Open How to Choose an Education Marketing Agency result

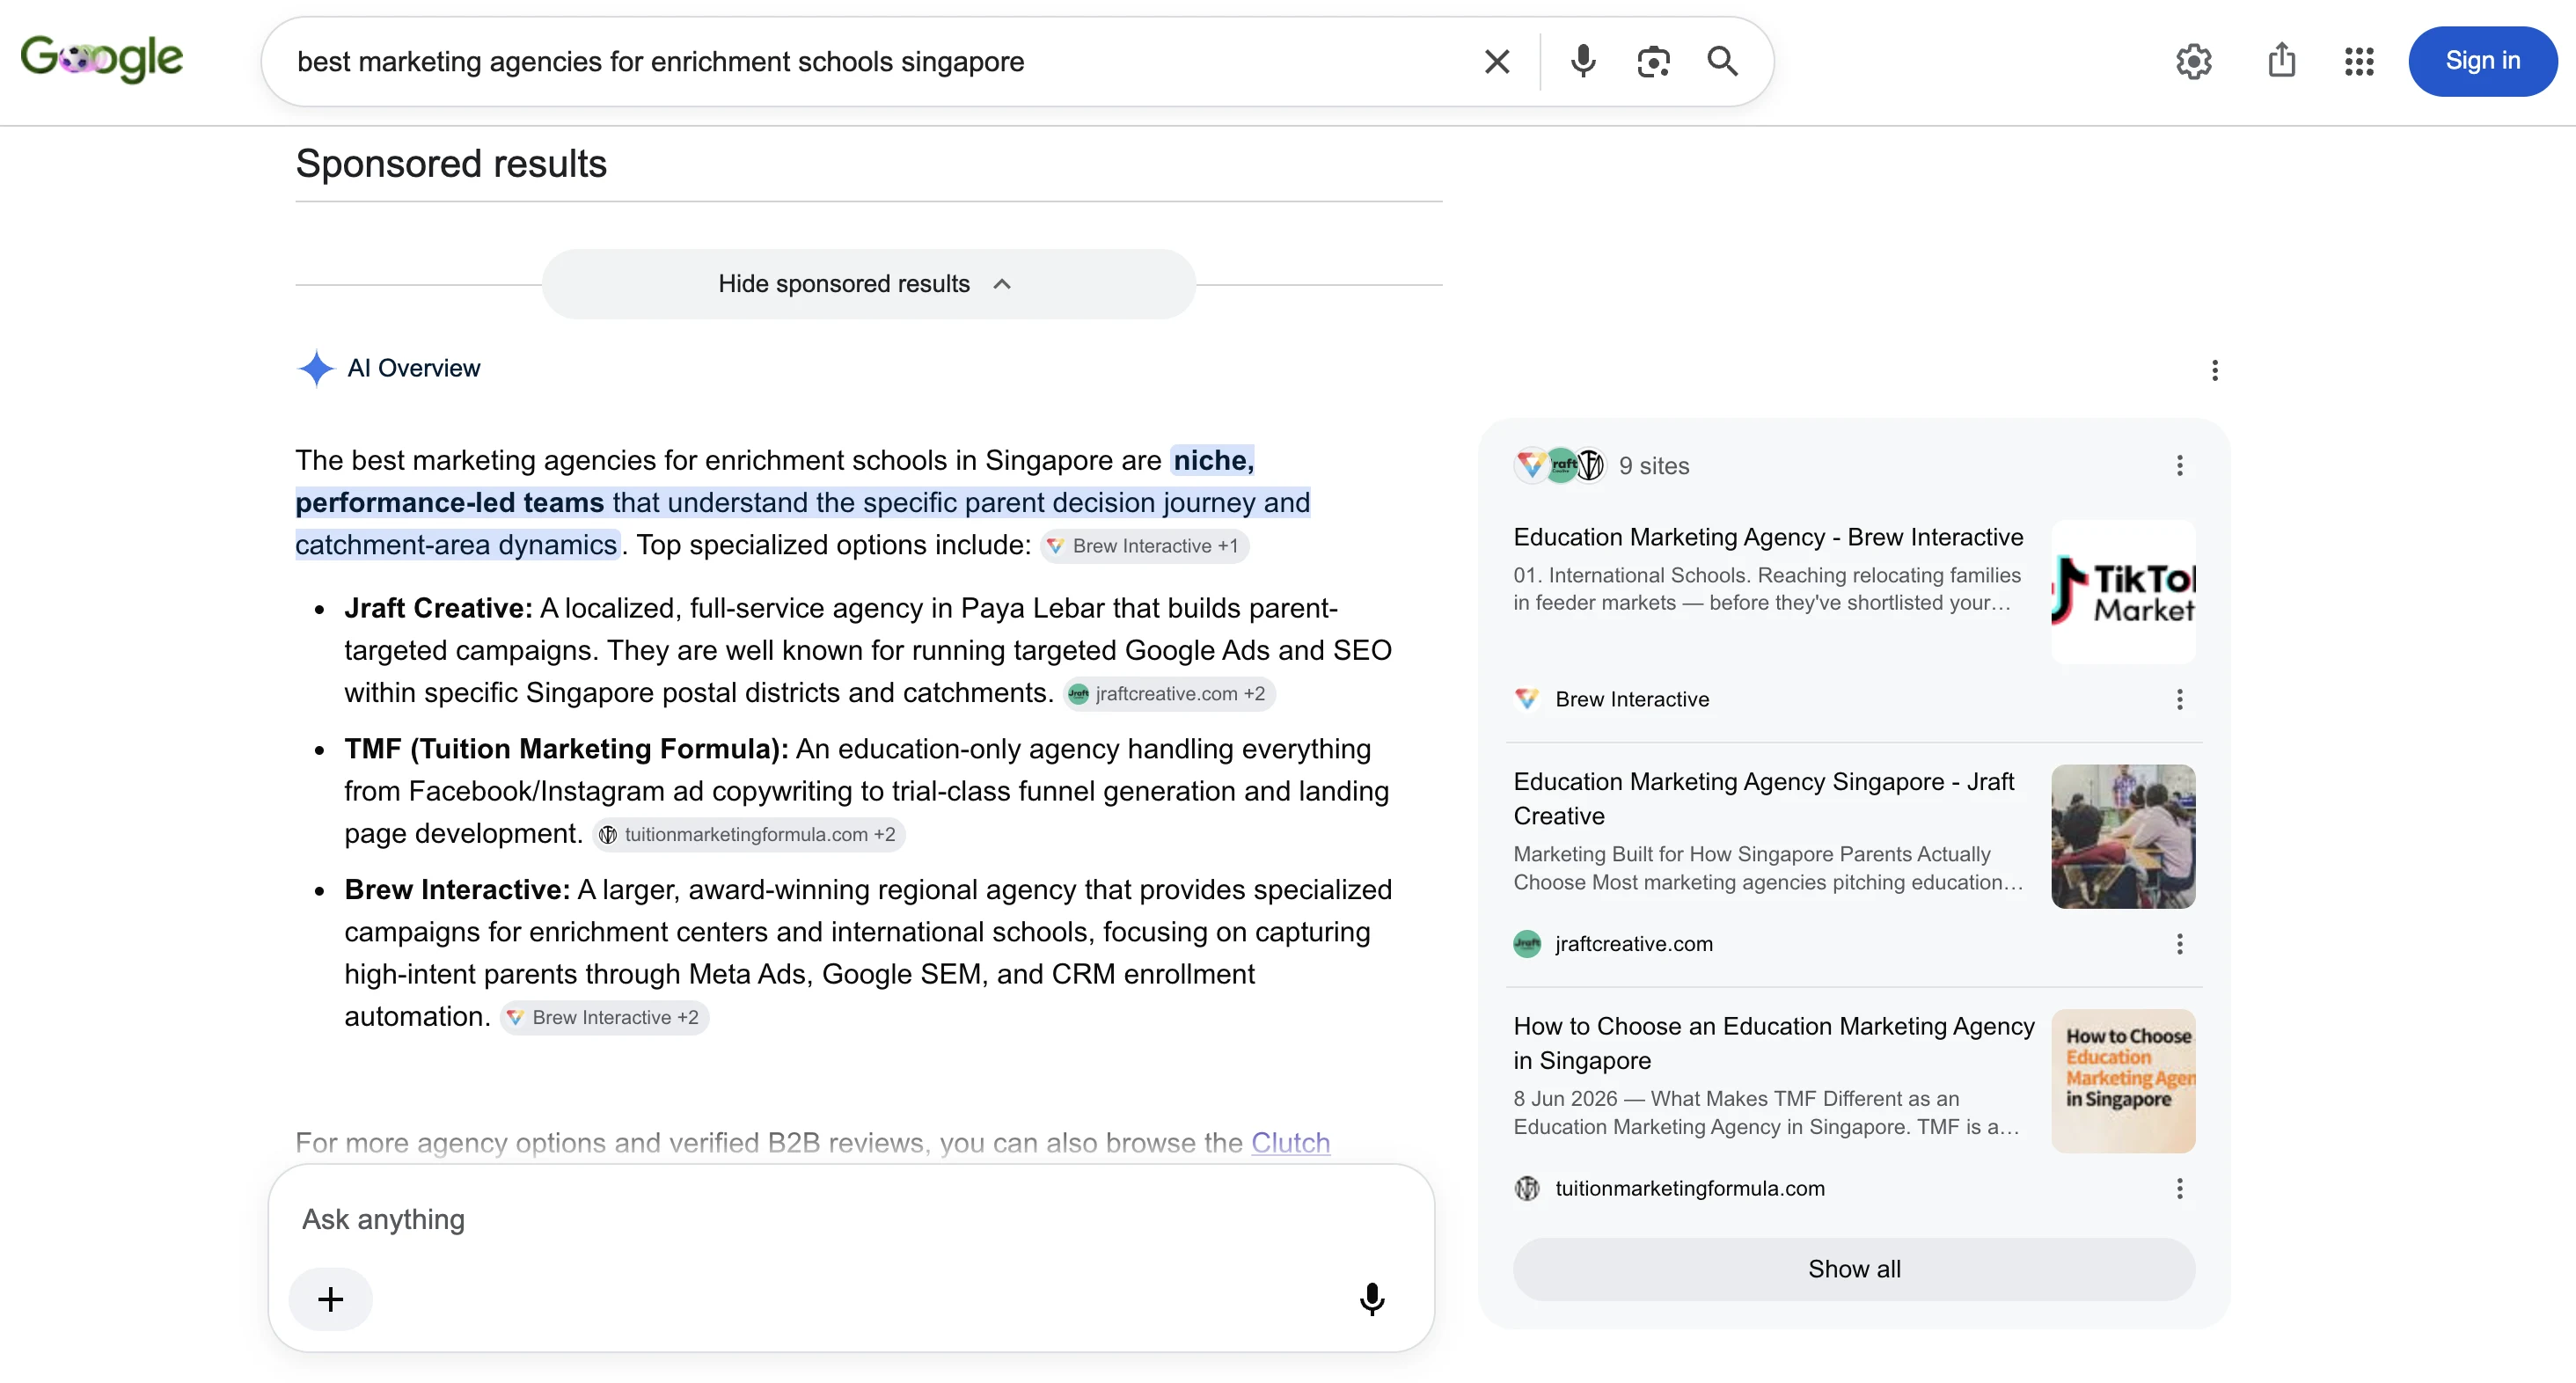click(1774, 1043)
